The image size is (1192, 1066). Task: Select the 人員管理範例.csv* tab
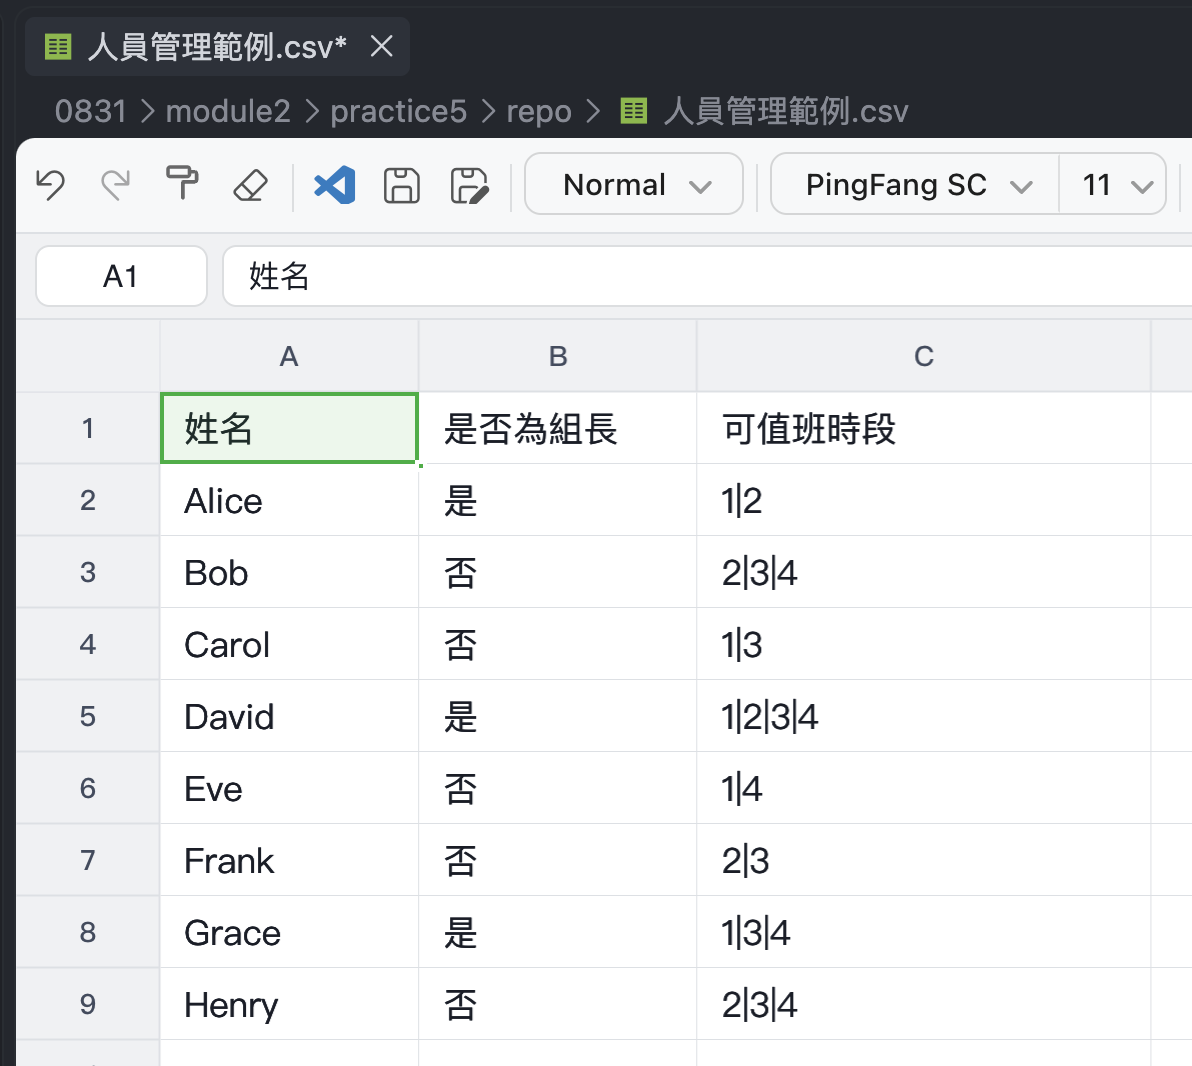click(x=217, y=47)
